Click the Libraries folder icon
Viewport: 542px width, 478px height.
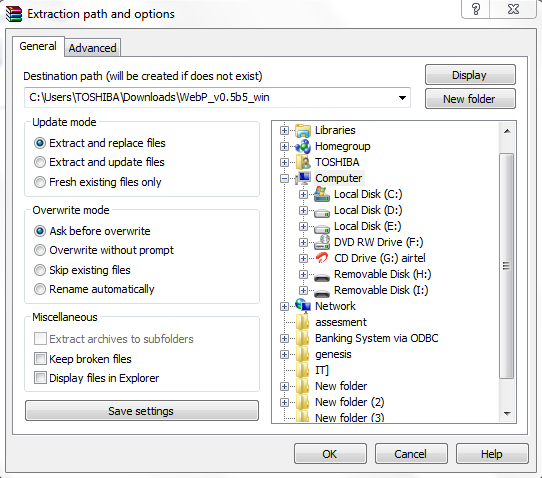tap(303, 131)
